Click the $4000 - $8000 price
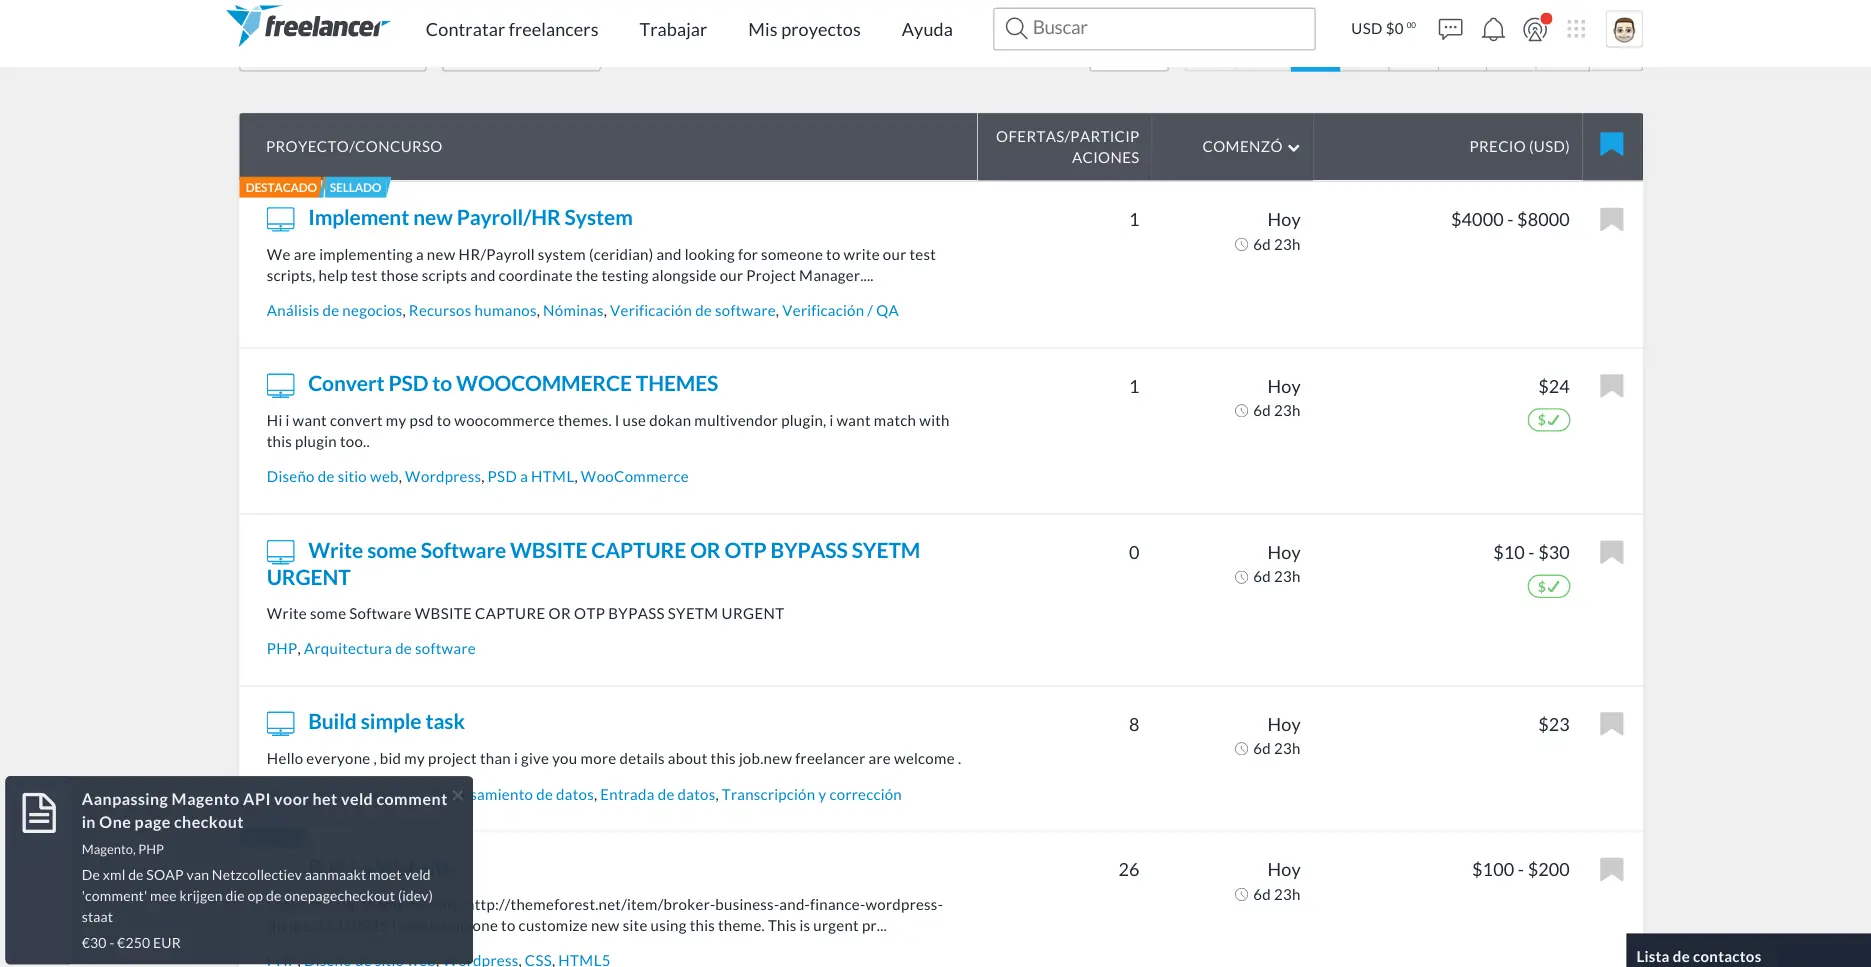 point(1510,220)
